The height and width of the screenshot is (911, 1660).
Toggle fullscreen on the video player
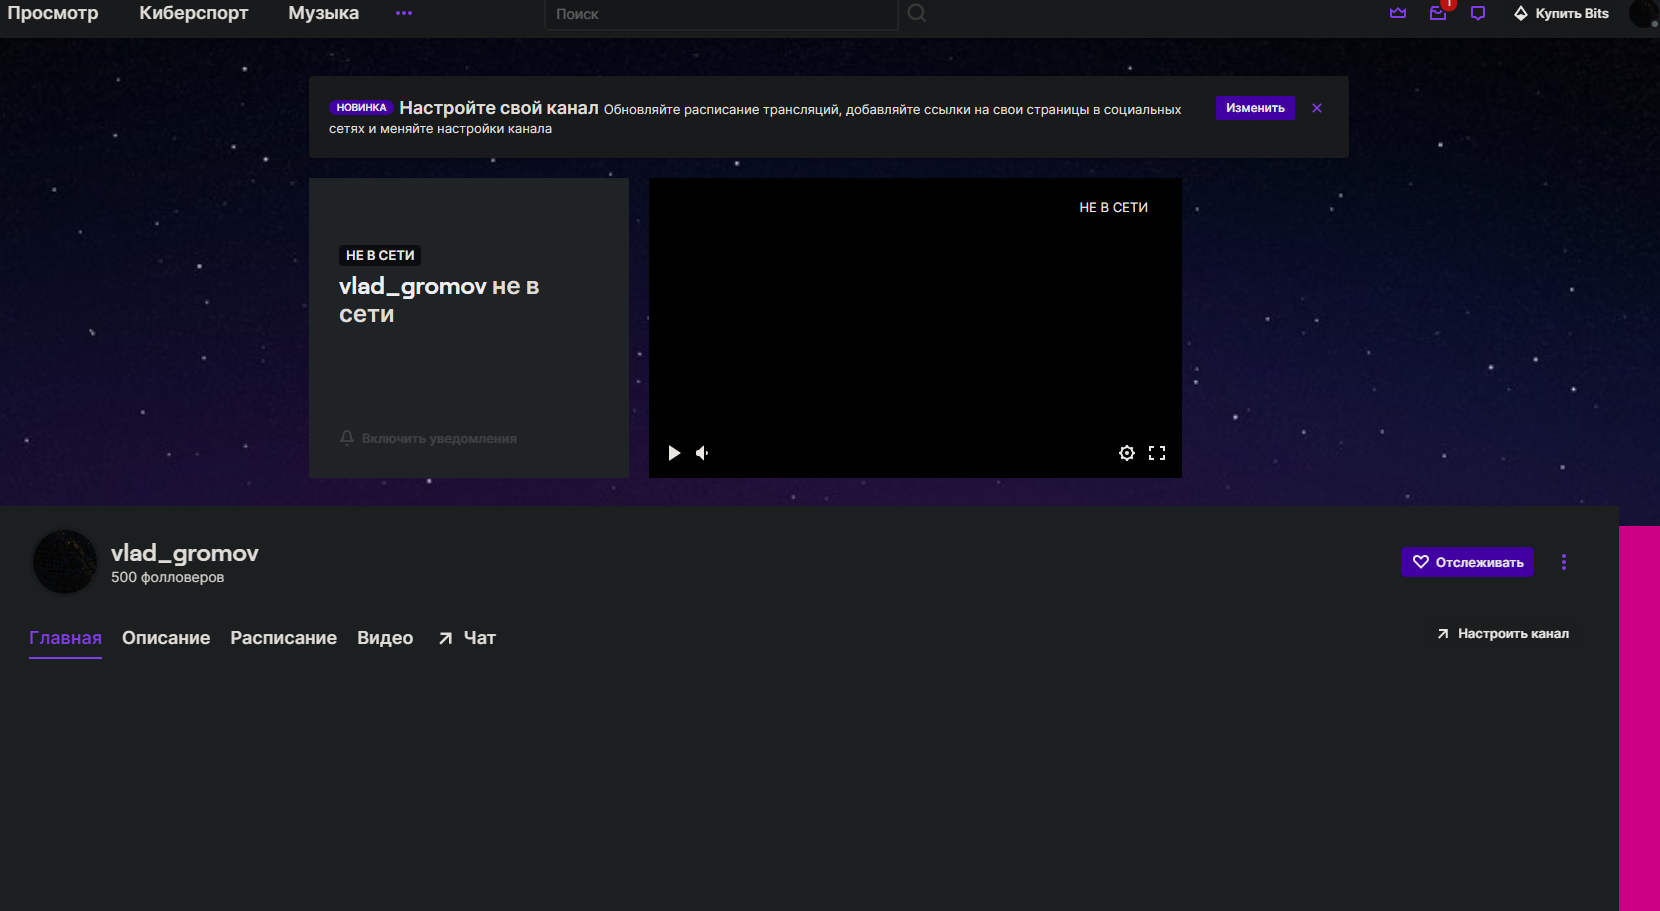coord(1157,453)
